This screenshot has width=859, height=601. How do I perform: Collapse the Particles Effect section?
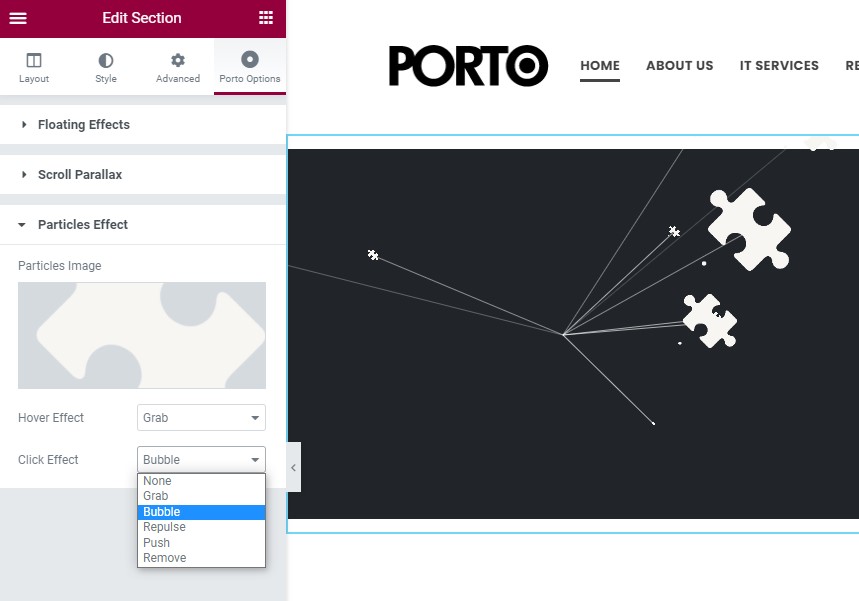click(142, 225)
